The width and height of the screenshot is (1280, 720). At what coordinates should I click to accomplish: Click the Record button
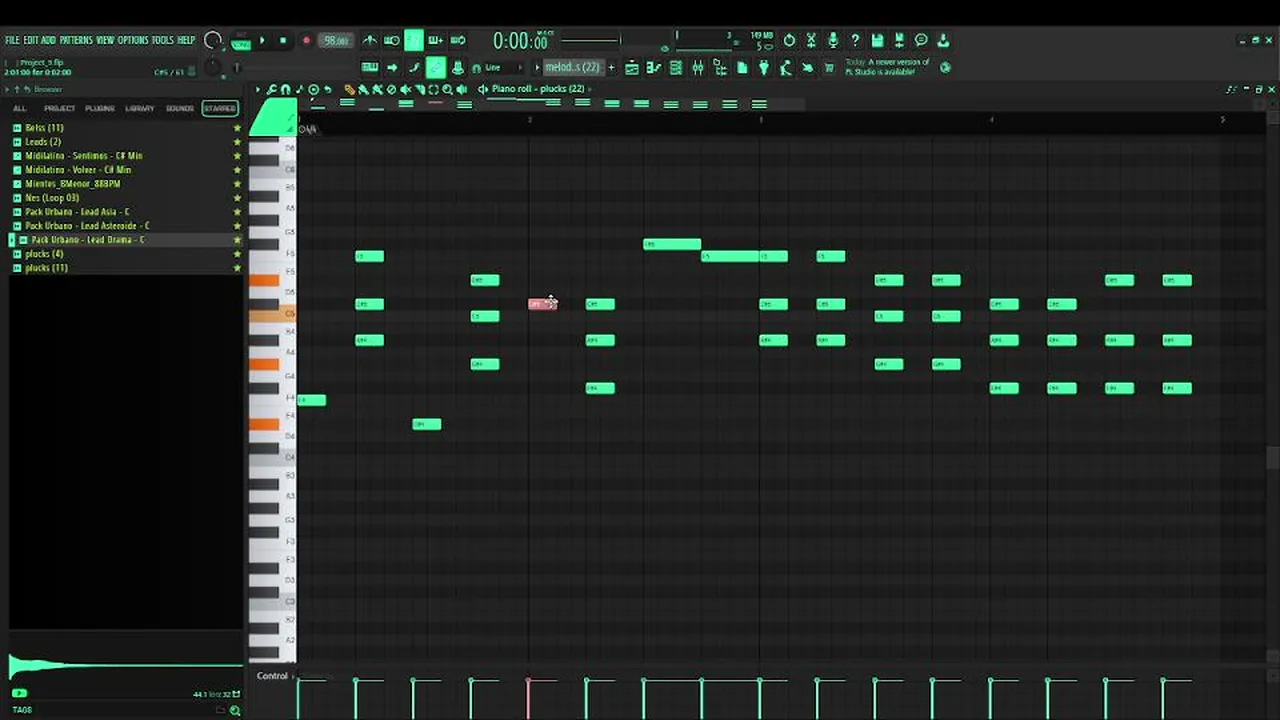[x=306, y=41]
